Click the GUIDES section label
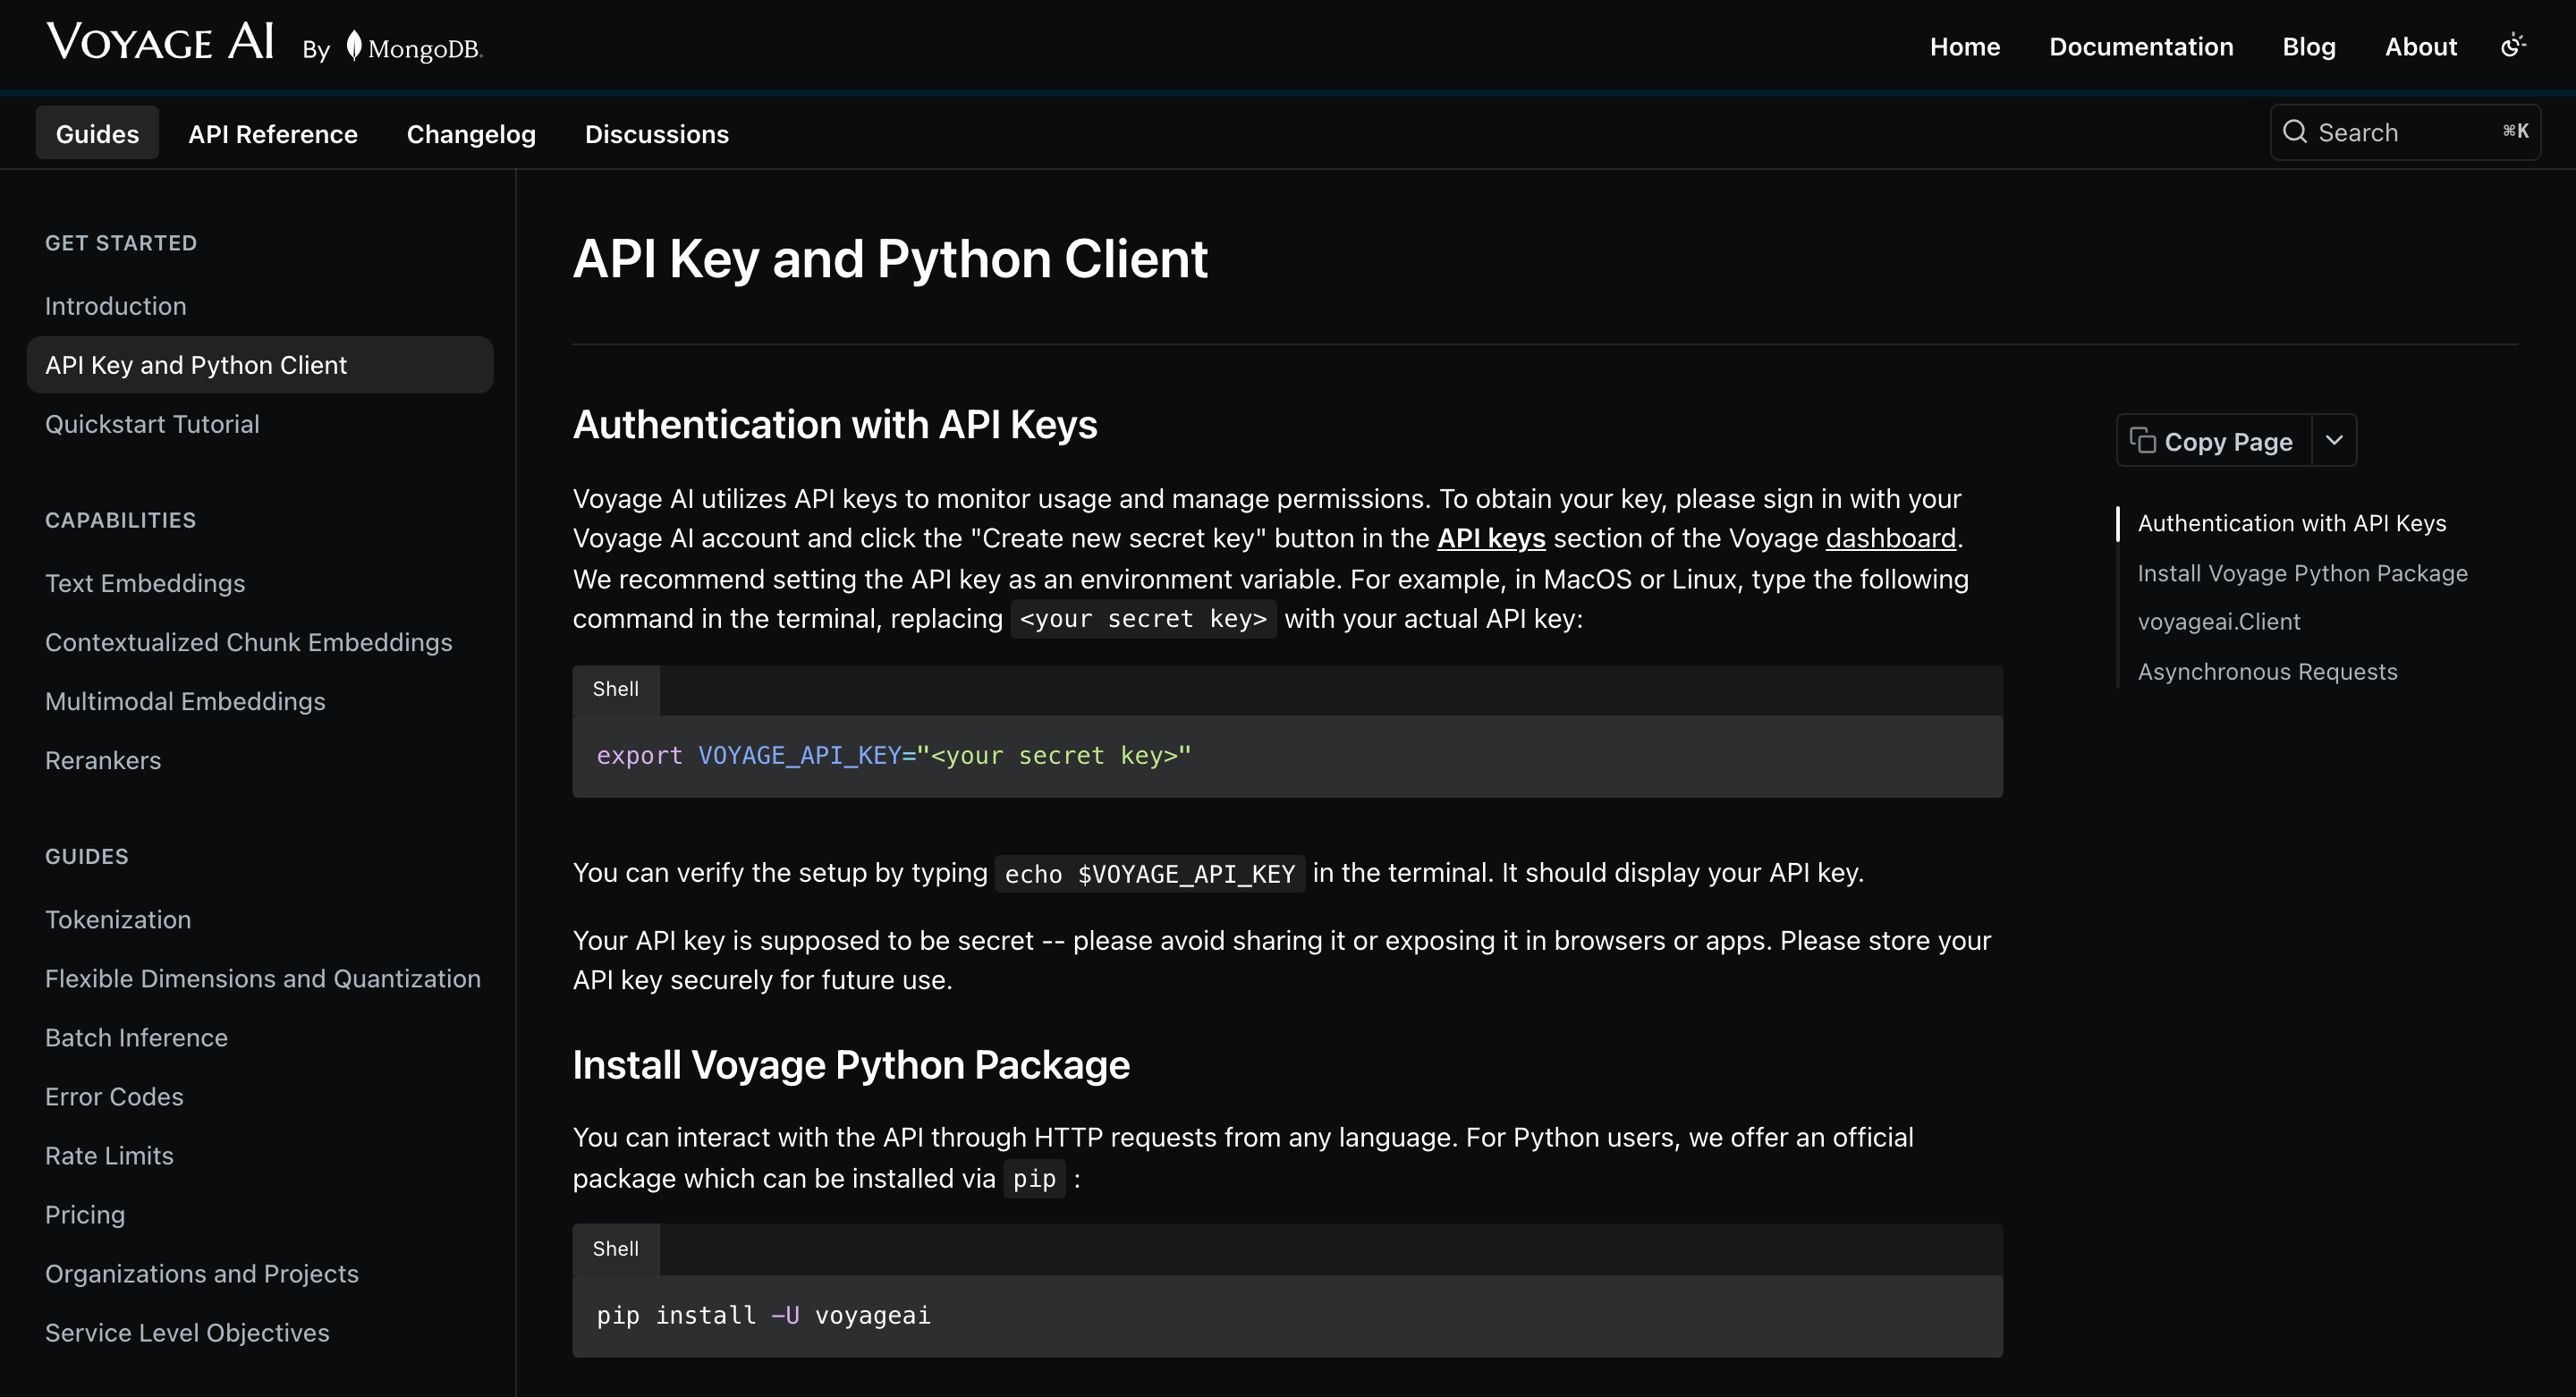This screenshot has width=2576, height=1397. point(87,856)
